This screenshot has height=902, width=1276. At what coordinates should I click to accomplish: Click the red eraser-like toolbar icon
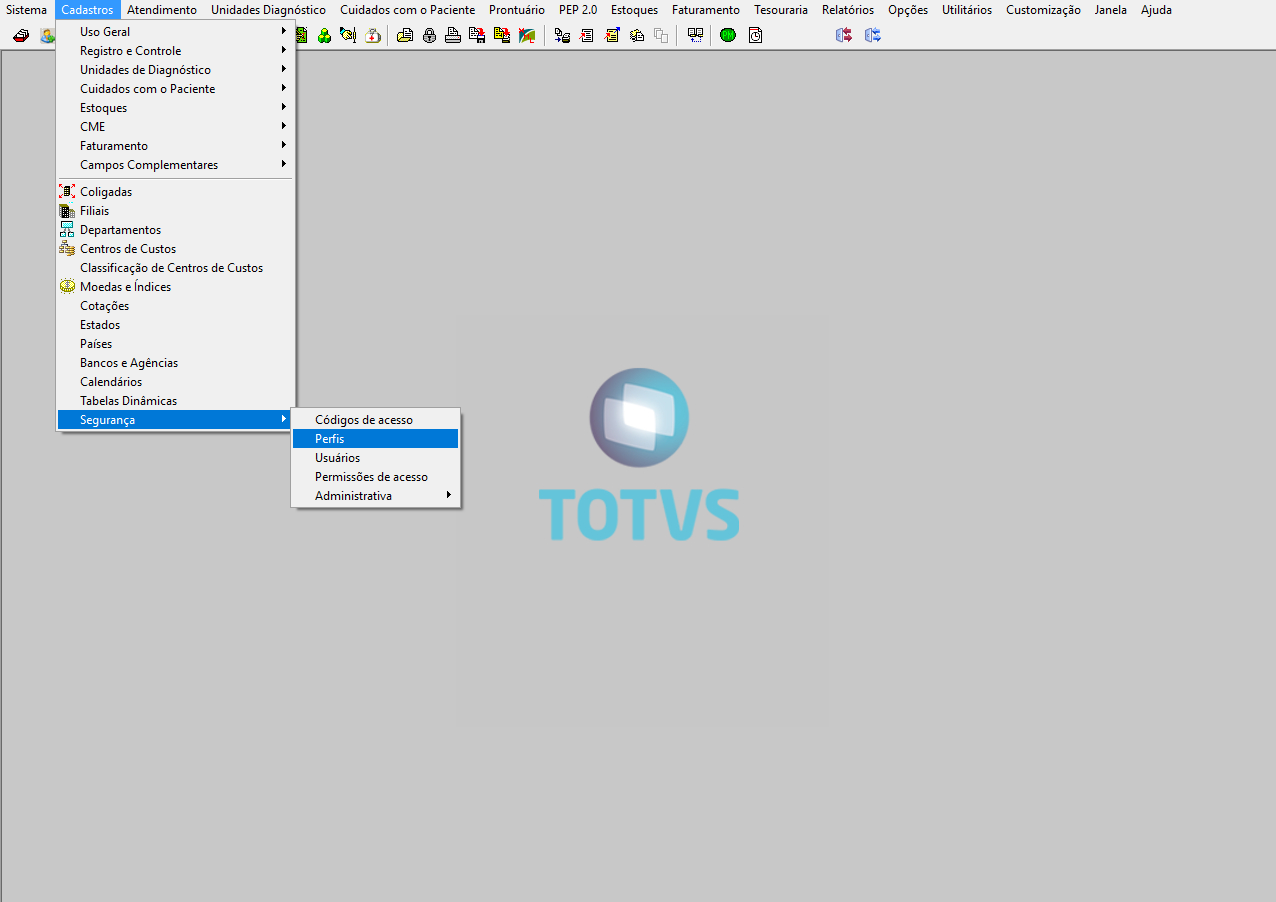click(21, 35)
